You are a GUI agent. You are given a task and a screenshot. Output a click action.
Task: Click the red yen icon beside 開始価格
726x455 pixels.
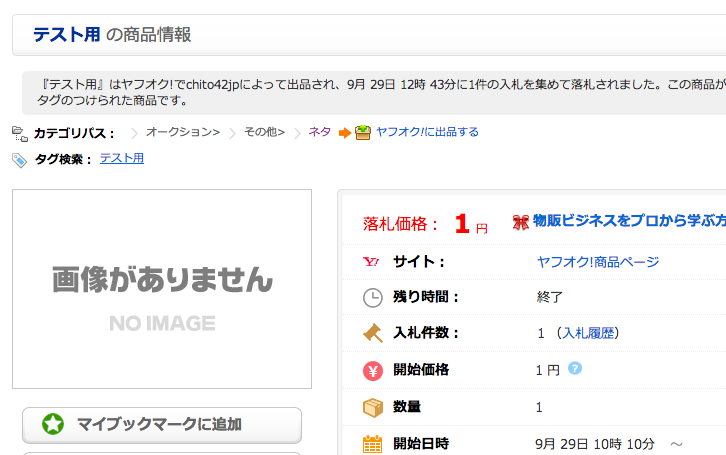(372, 370)
